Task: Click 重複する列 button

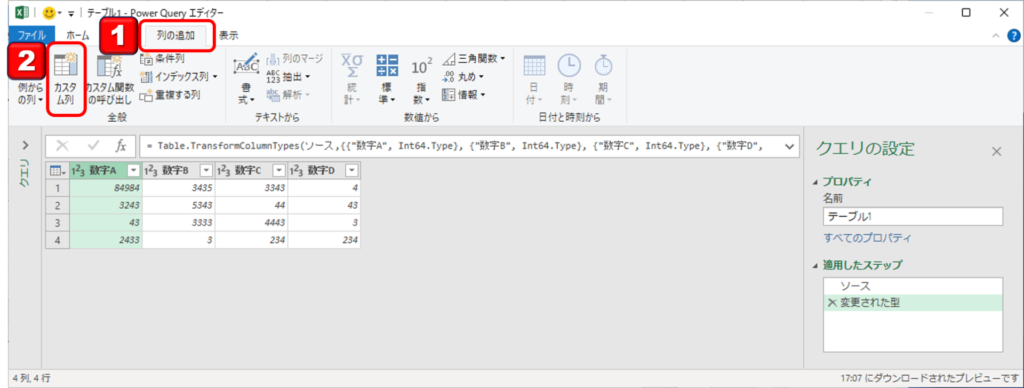Action: 170,95
